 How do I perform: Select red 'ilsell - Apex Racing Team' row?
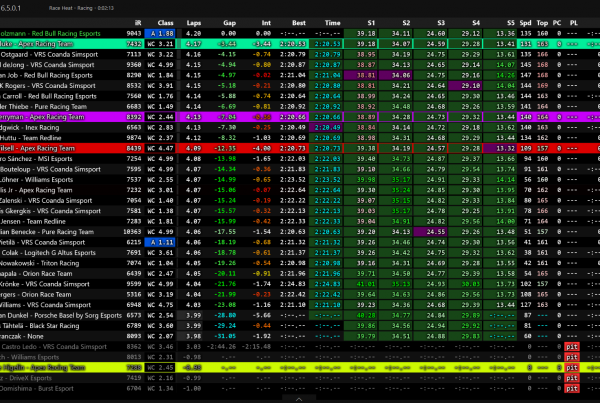(x=300, y=148)
